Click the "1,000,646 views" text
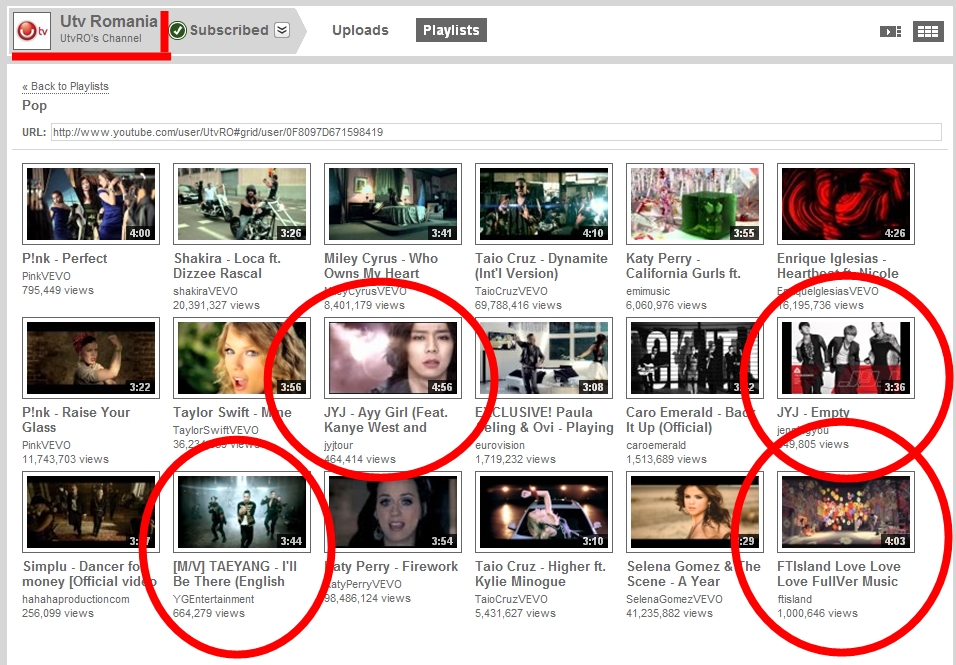This screenshot has height=665, width=956. [x=818, y=613]
